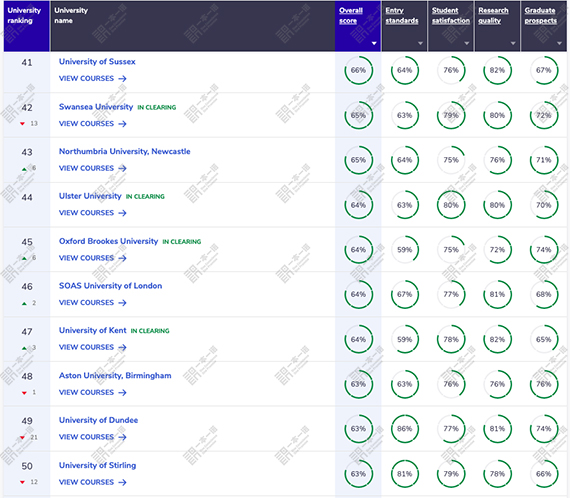Click Oxford Brookes IN CLEARING label

[182, 242]
